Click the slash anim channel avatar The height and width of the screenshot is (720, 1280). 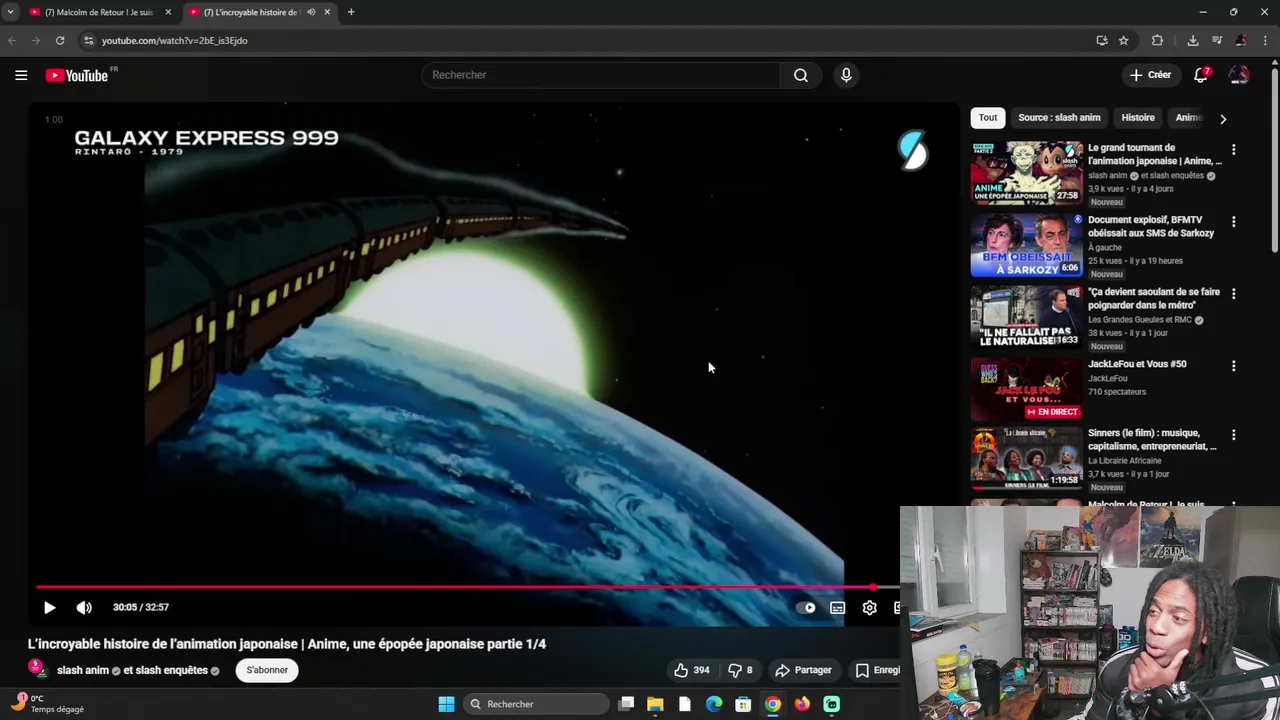pos(37,668)
